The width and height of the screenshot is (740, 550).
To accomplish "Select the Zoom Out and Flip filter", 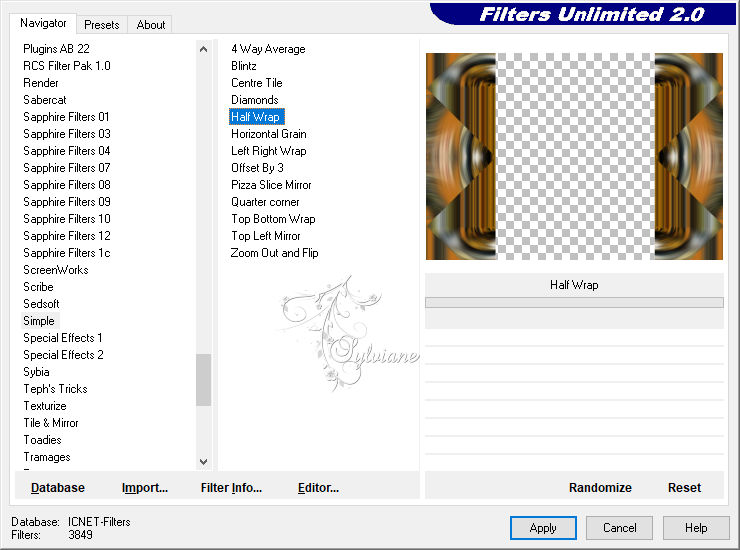I will [x=274, y=253].
